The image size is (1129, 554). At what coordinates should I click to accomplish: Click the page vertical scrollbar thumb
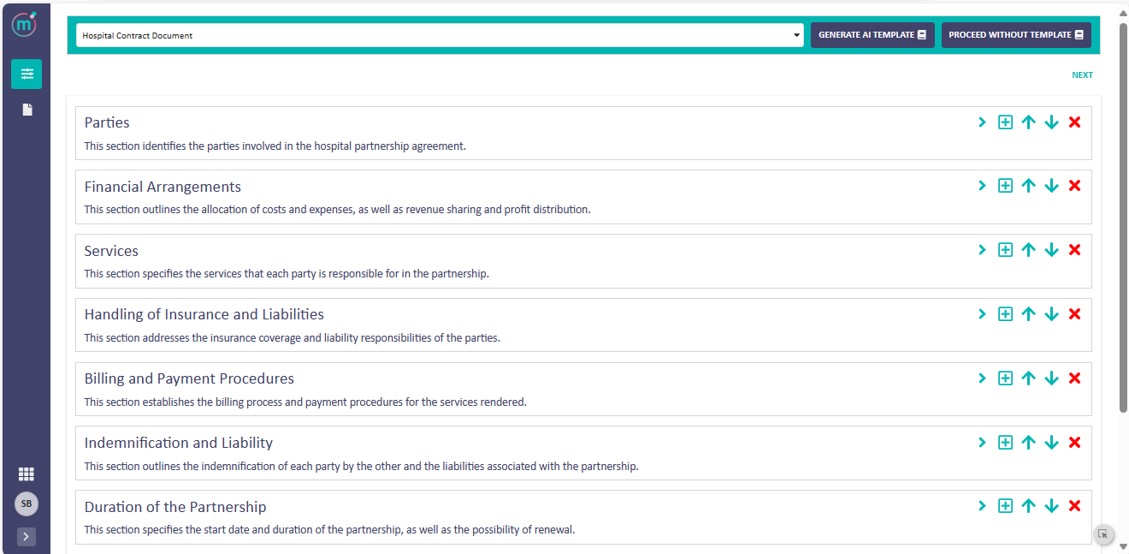[1123, 216]
